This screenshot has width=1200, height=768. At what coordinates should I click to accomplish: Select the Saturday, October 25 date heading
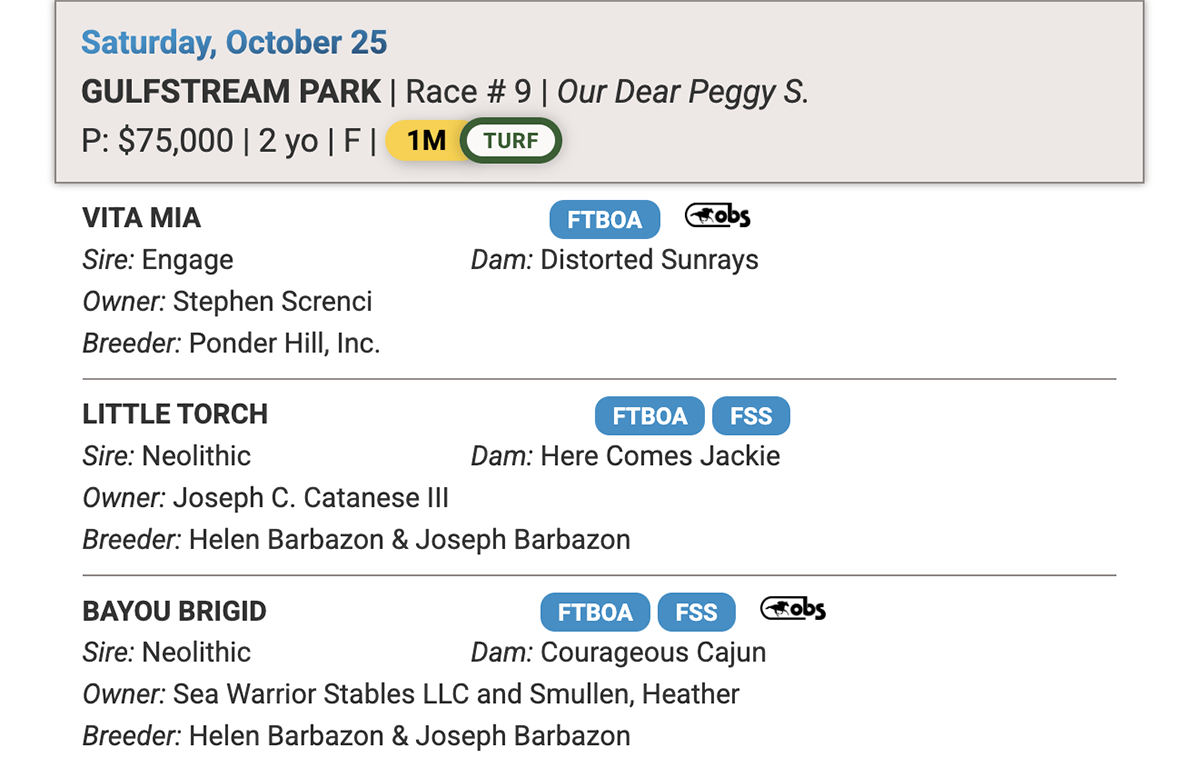[x=234, y=43]
